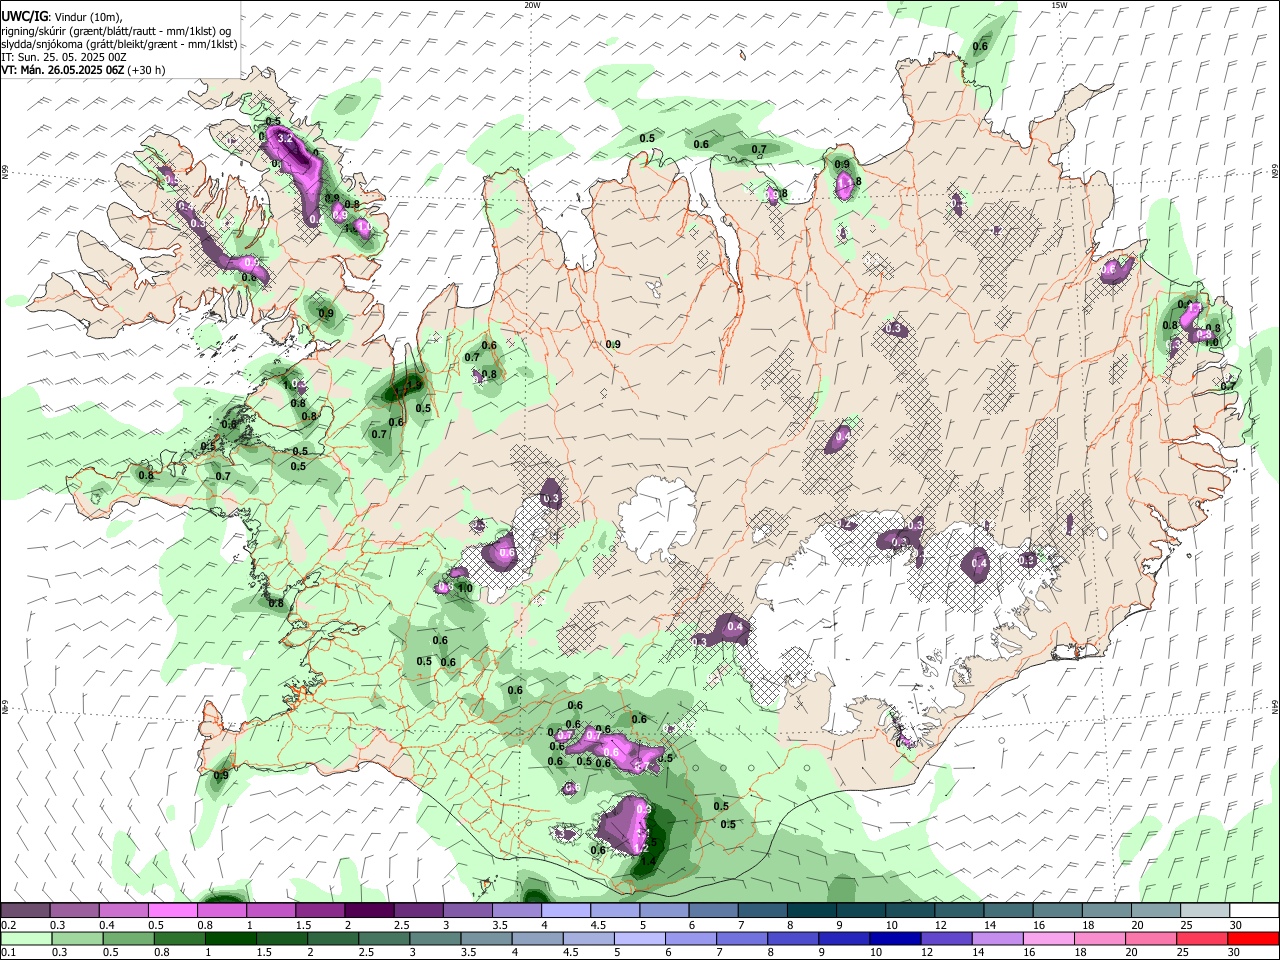Click the darkest purple 2–2.5 snow swatch

click(369, 911)
